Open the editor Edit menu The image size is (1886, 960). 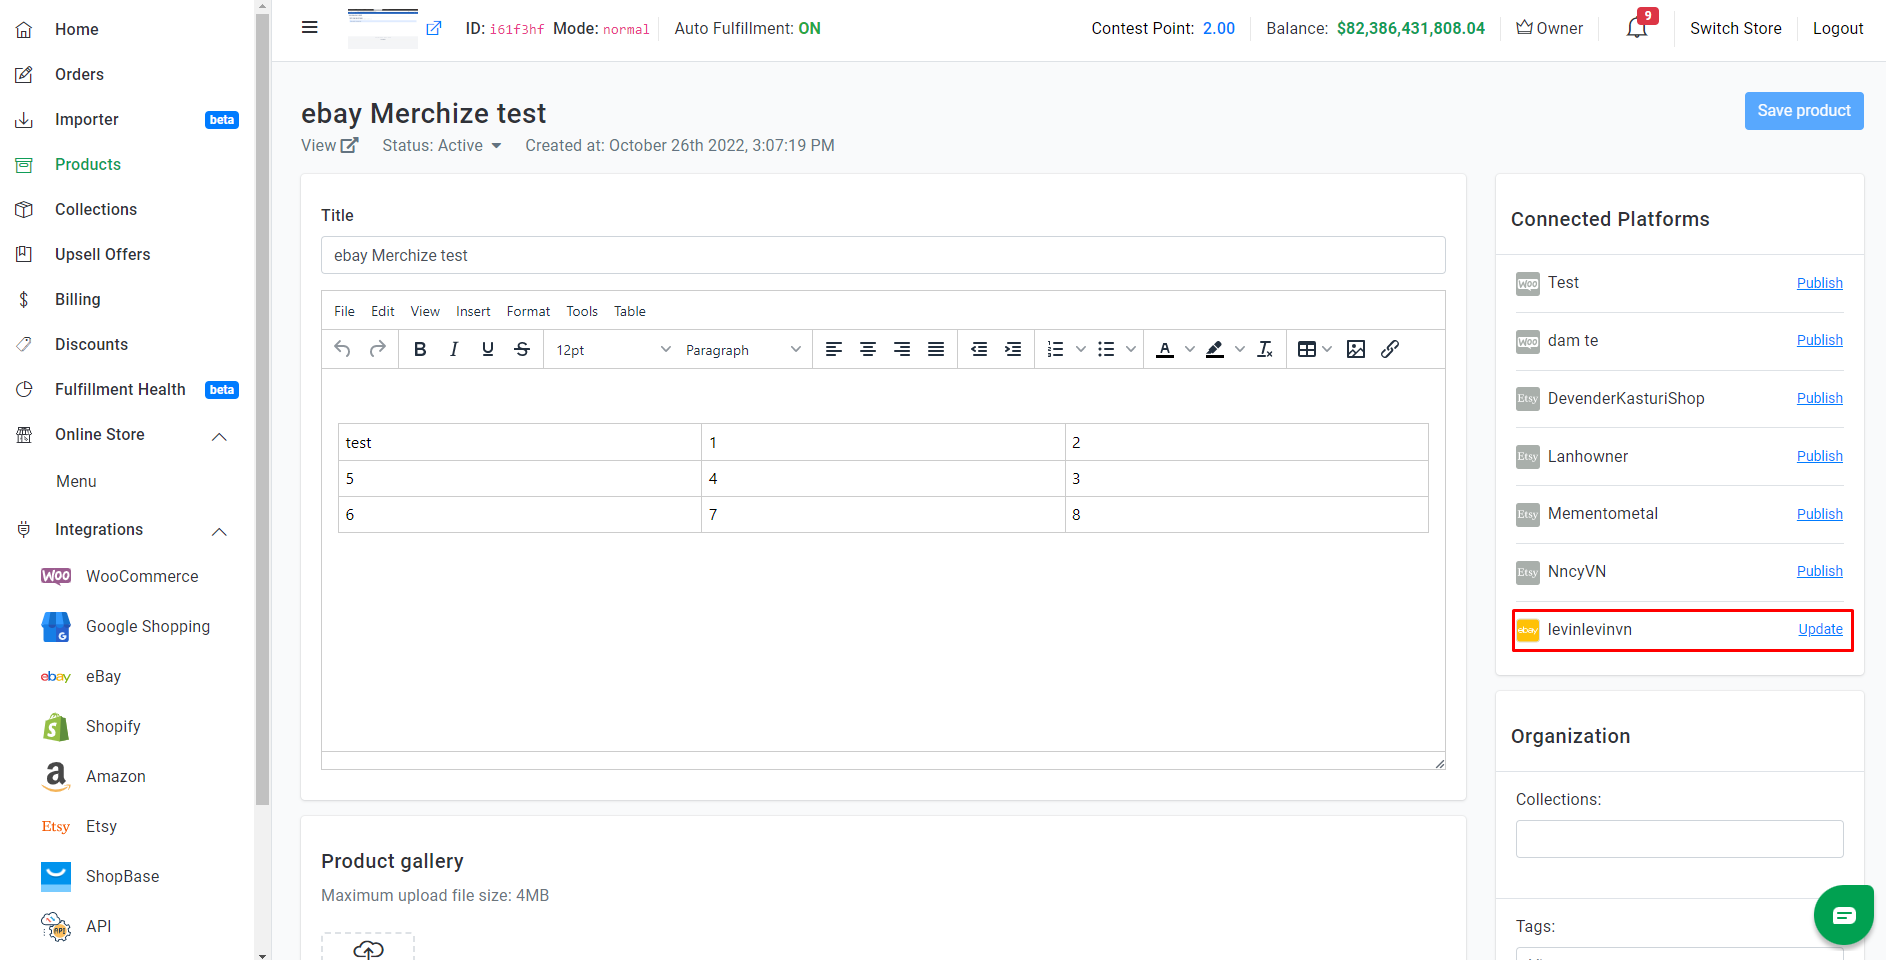[x=383, y=311]
